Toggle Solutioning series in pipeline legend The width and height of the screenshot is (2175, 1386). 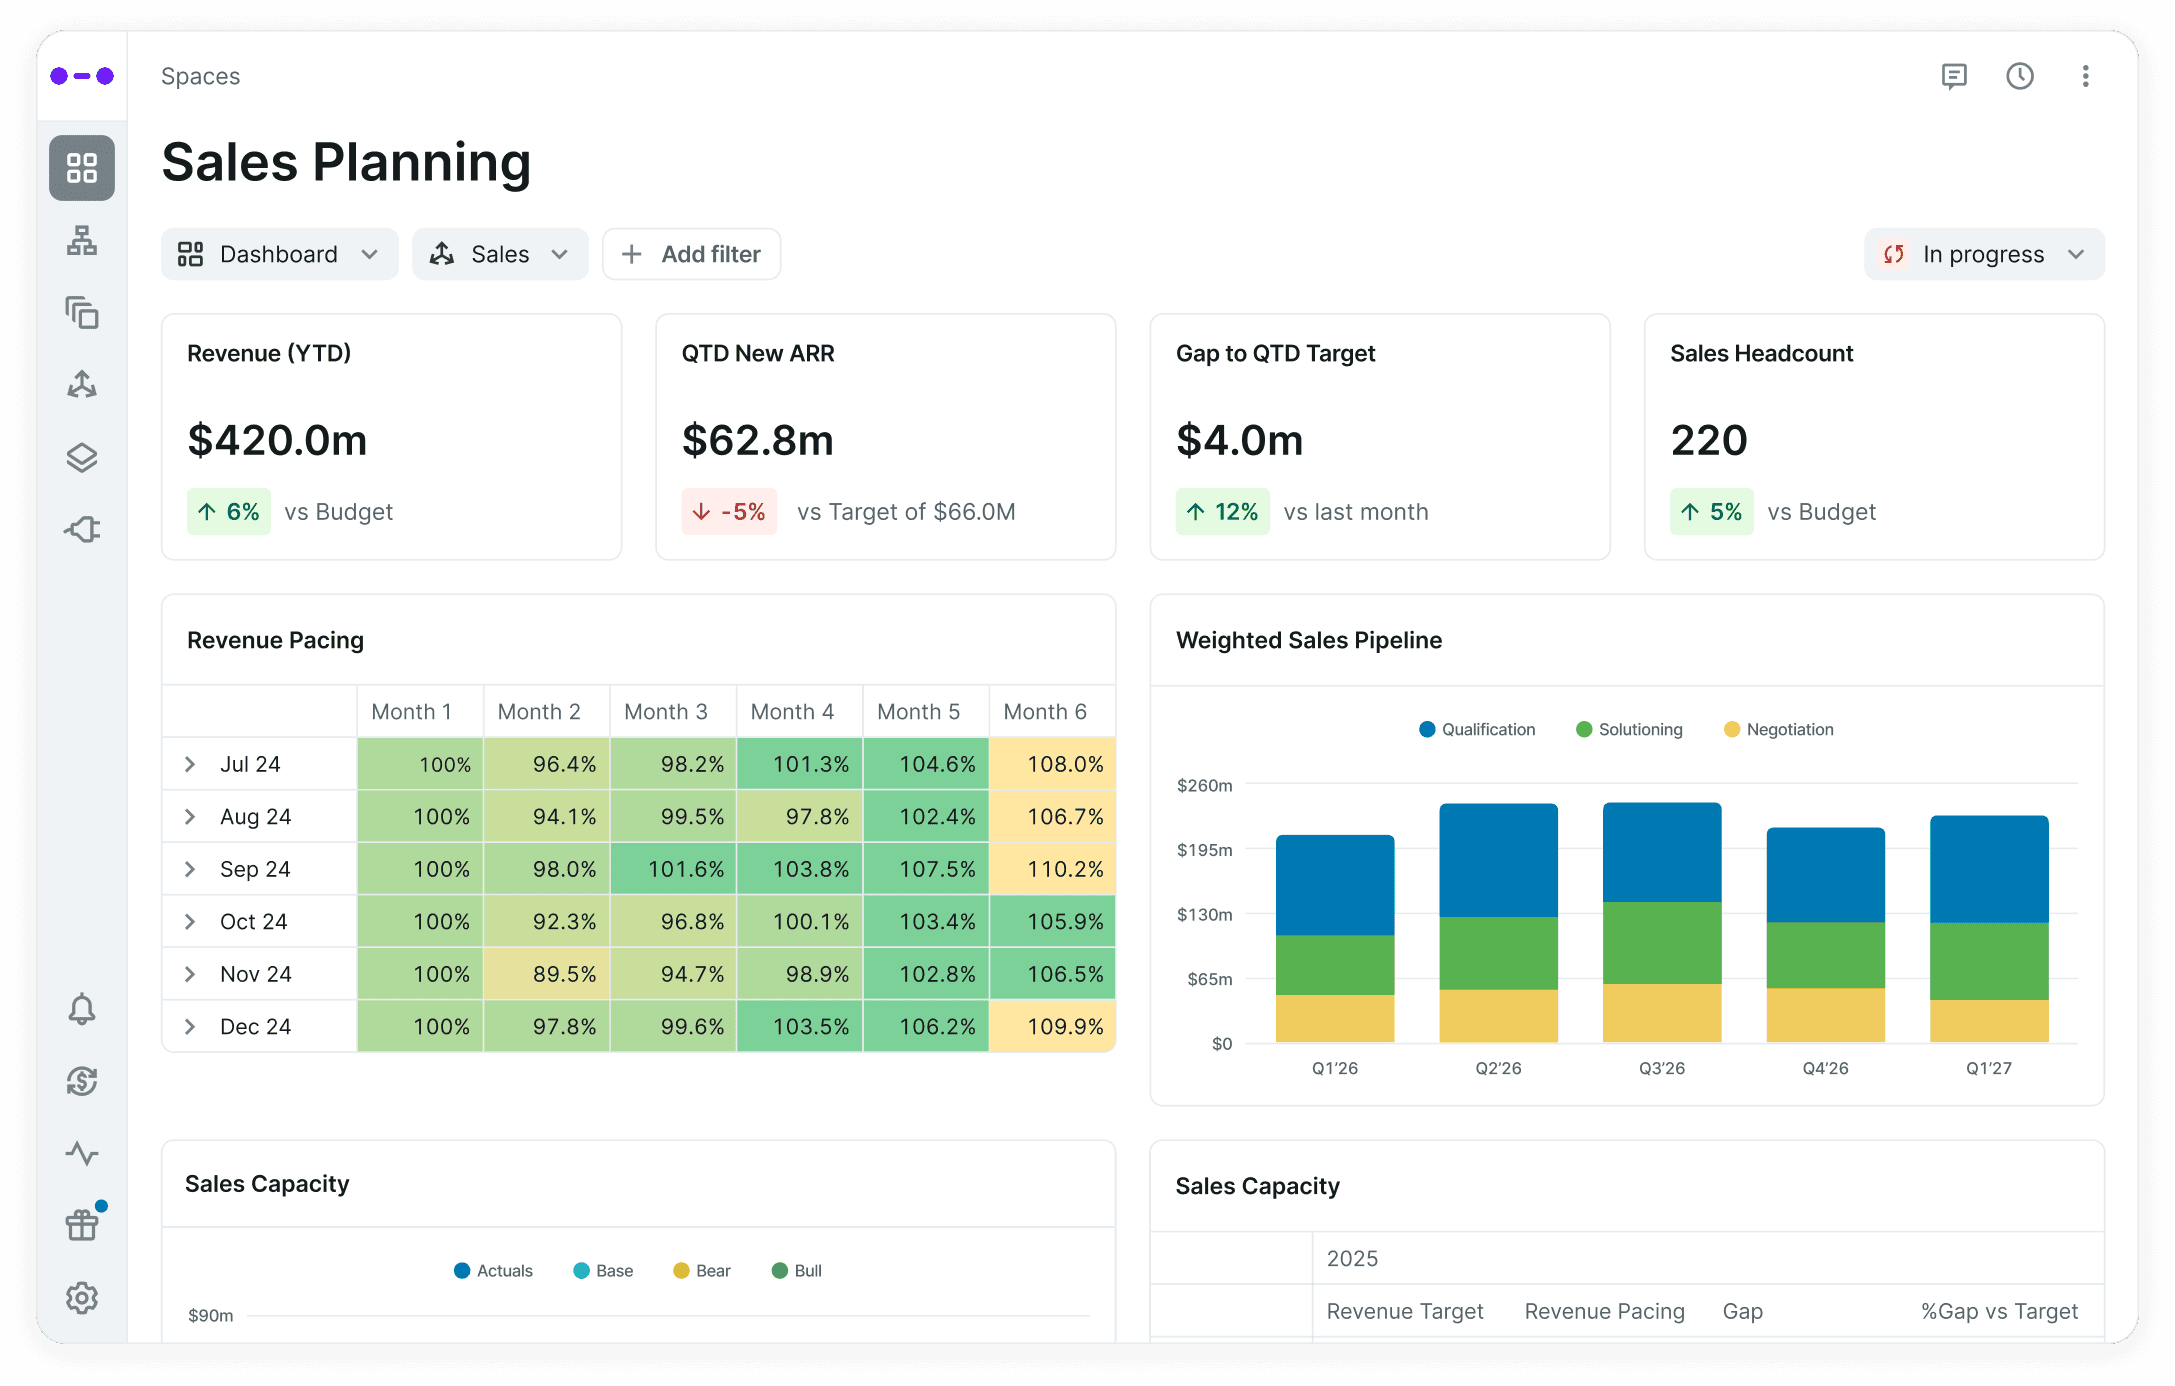coord(1629,729)
